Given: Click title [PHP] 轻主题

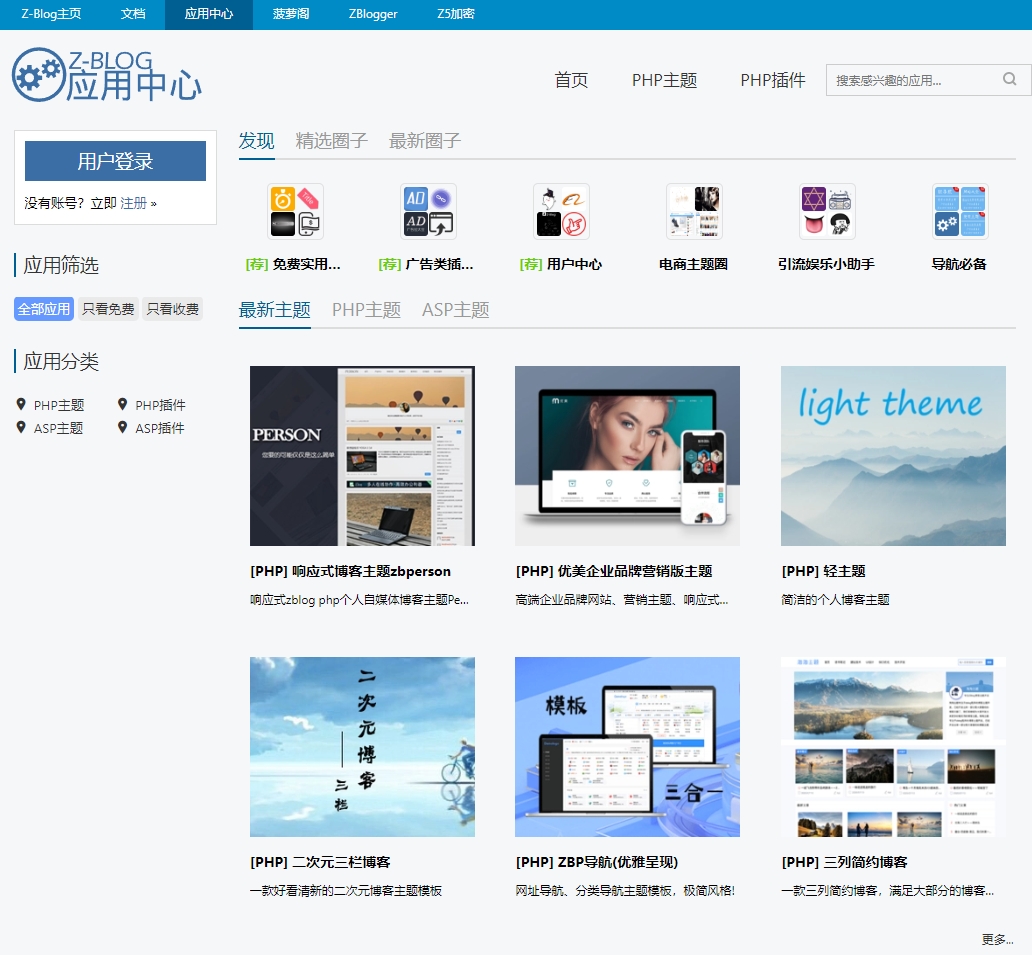Looking at the screenshot, I should pyautogui.click(x=823, y=571).
